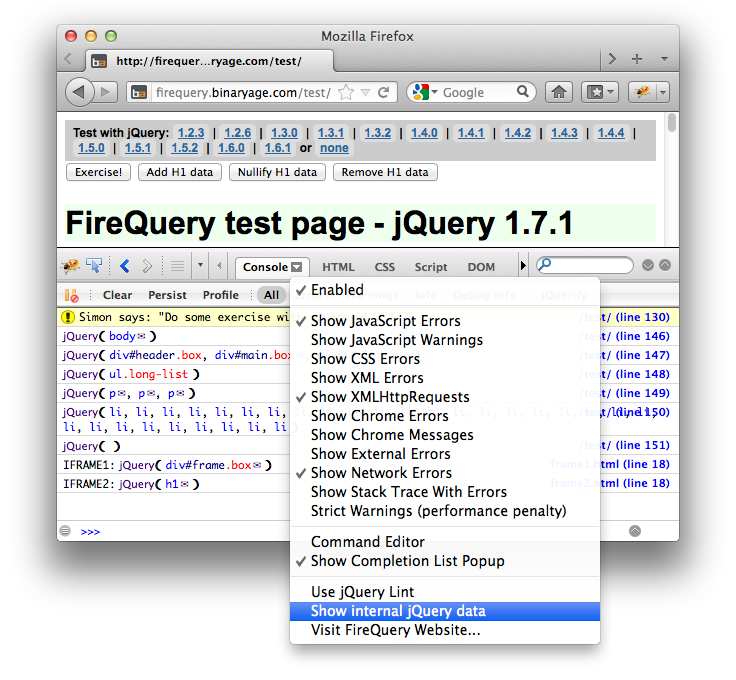Expand the hidden Firebug panels arrow

[522, 267]
